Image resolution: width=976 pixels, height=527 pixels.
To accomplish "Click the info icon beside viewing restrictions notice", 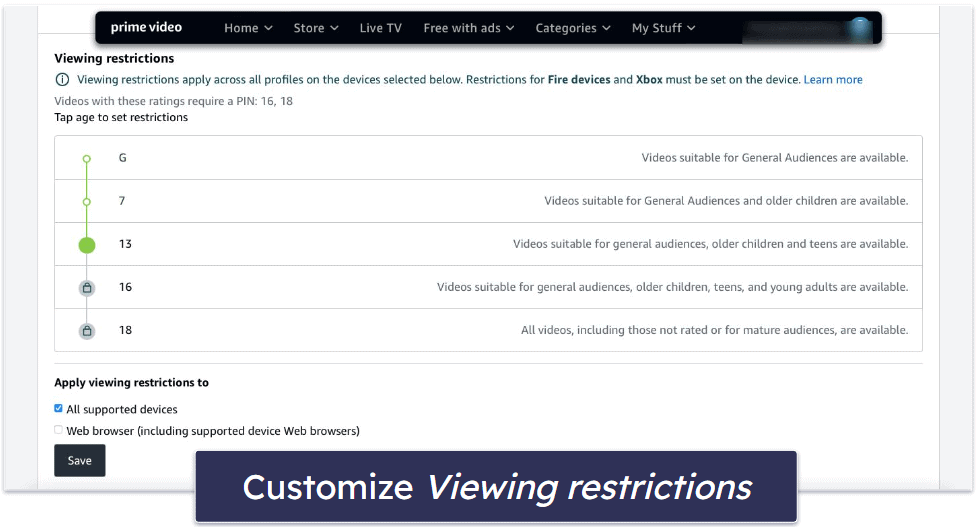I will click(x=63, y=80).
